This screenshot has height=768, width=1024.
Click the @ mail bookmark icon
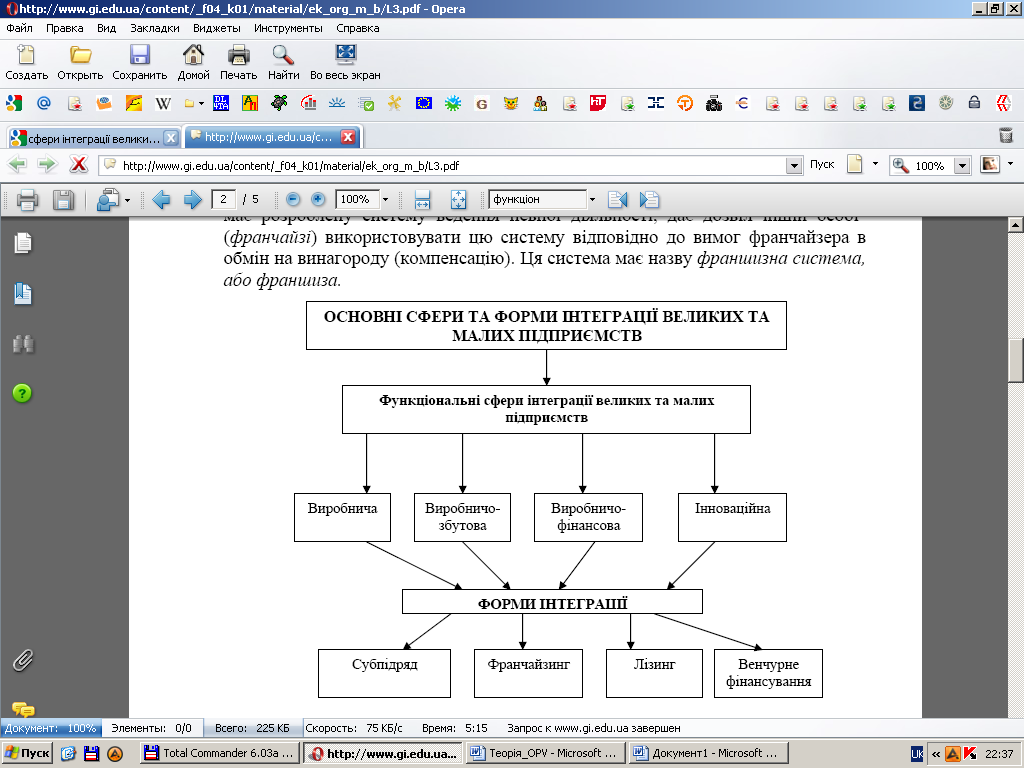(44, 103)
